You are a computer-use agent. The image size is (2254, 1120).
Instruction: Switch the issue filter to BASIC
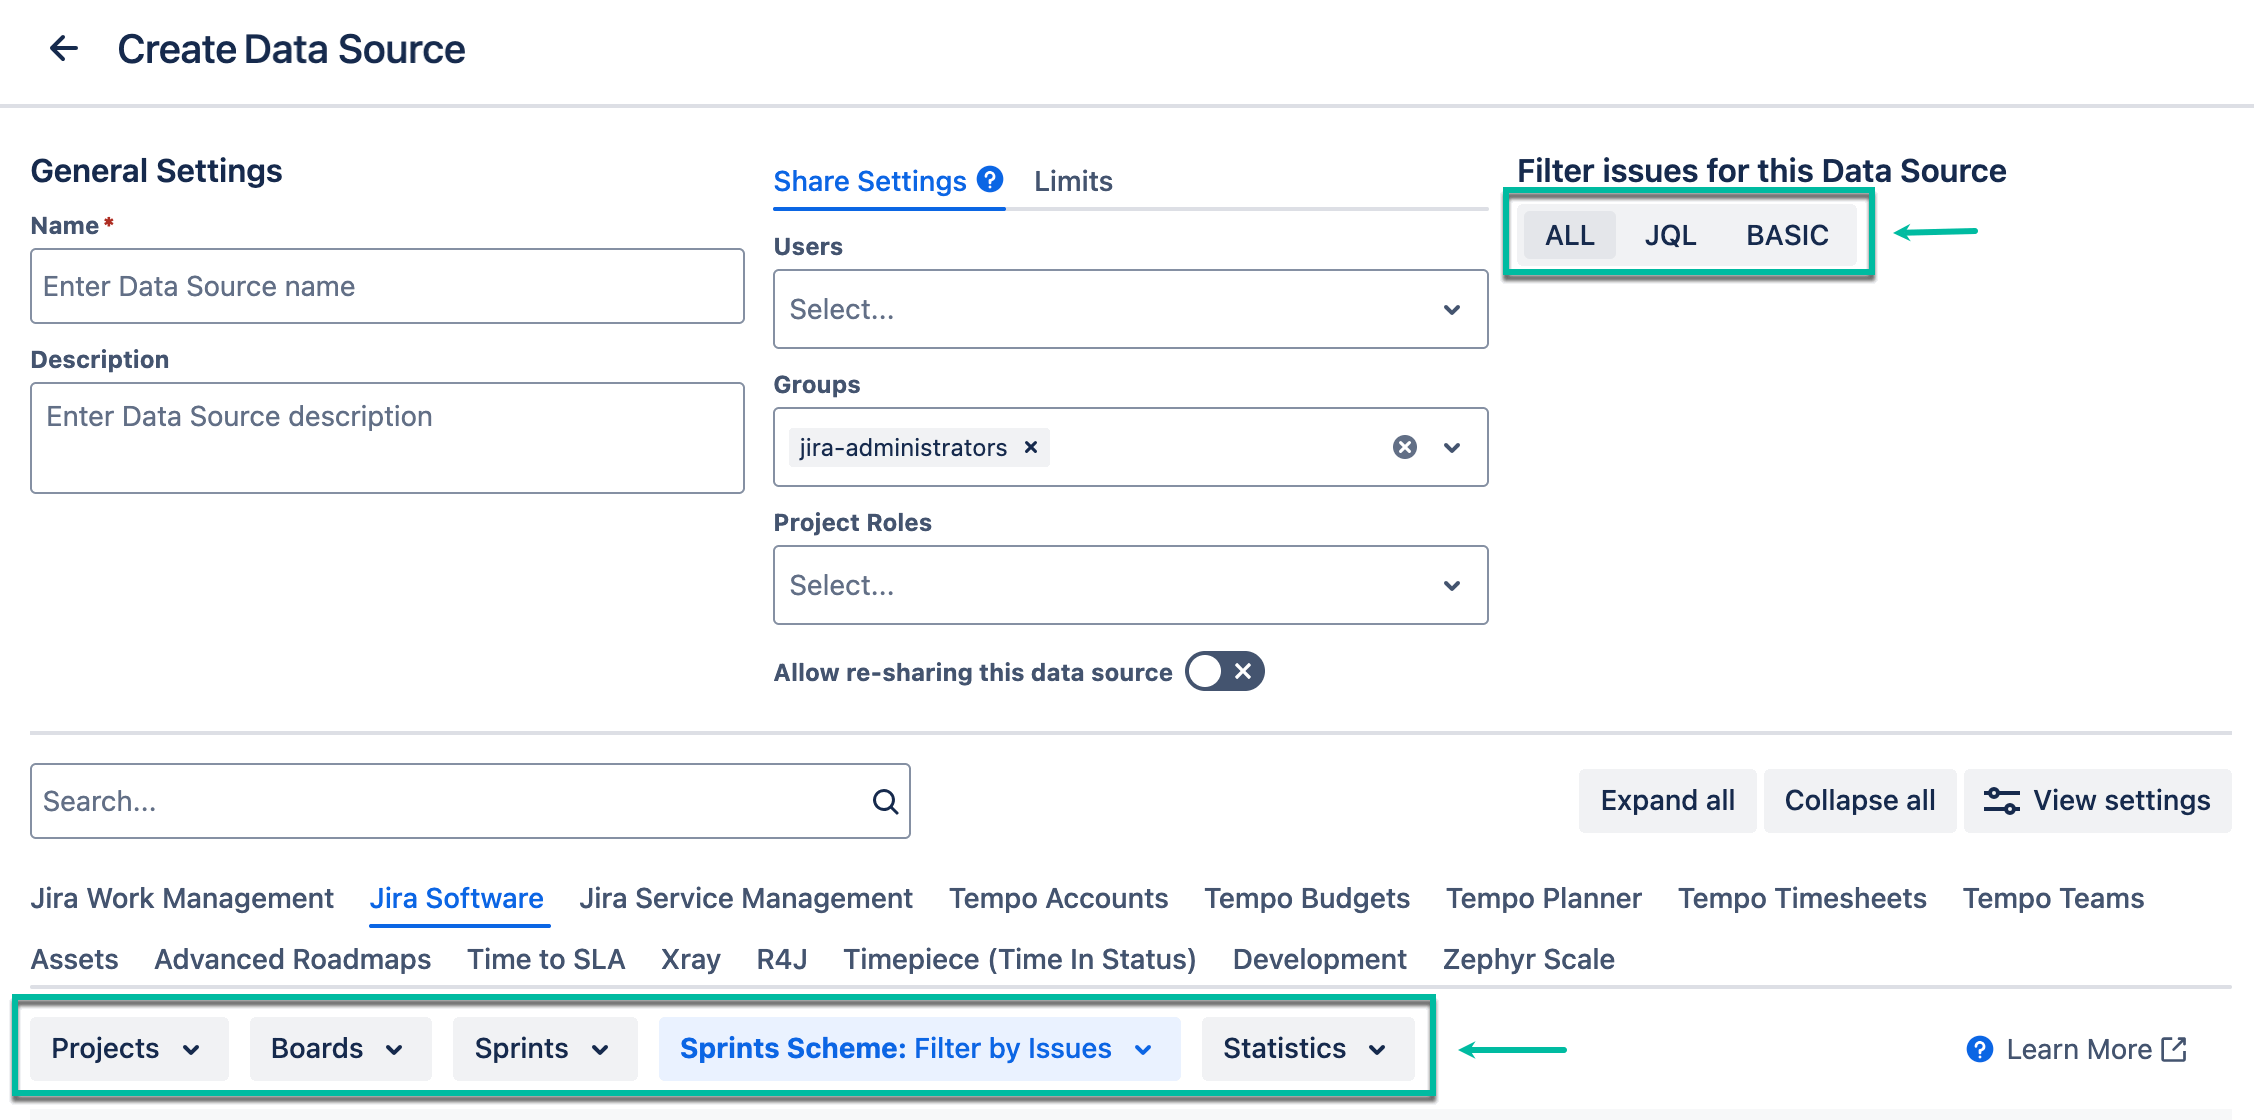click(1788, 234)
